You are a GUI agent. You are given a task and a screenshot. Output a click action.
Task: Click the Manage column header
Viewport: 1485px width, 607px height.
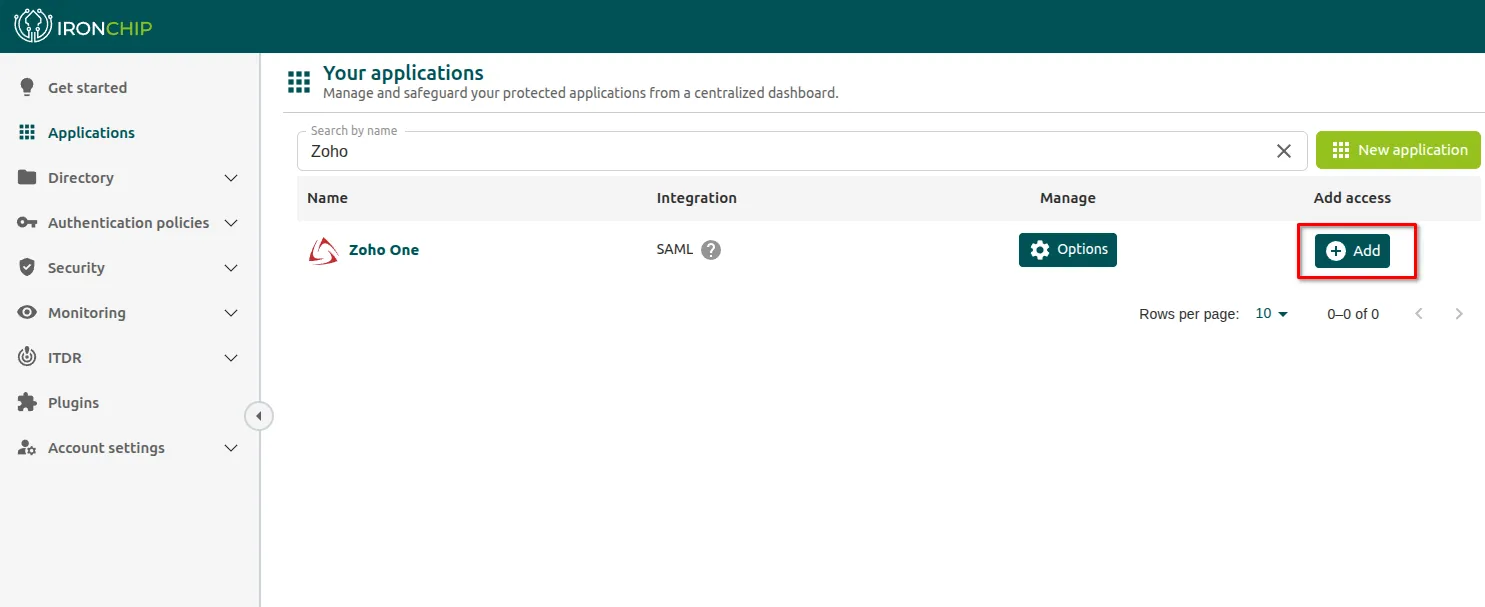(x=1068, y=198)
